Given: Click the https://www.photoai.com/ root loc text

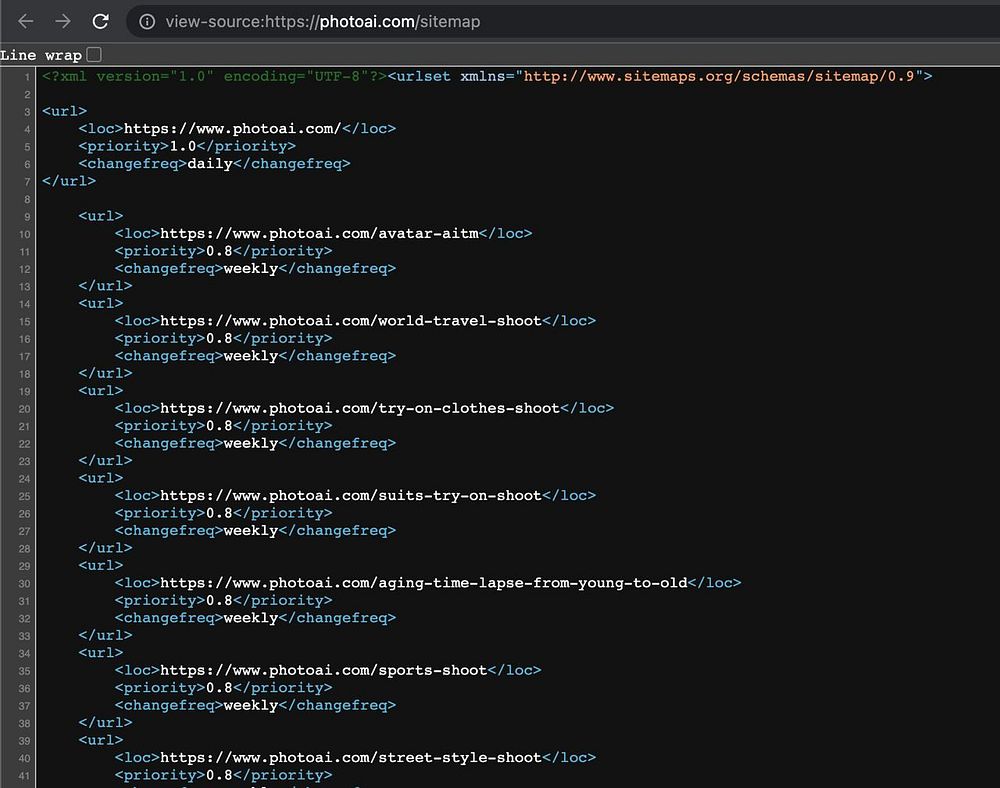Looking at the screenshot, I should (233, 129).
